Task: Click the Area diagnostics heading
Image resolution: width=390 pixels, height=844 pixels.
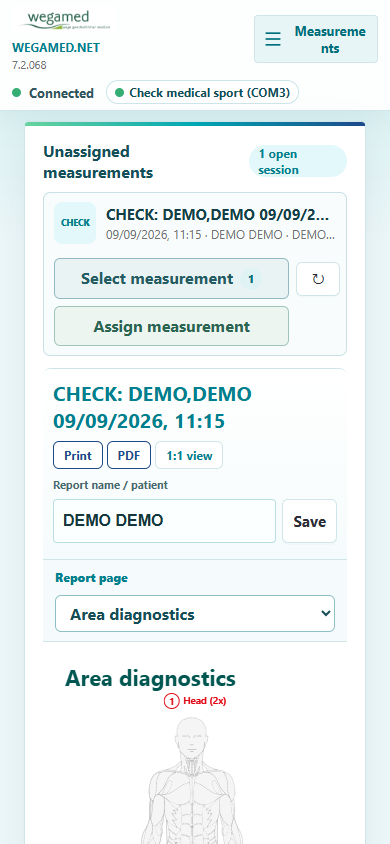Action: click(x=150, y=679)
